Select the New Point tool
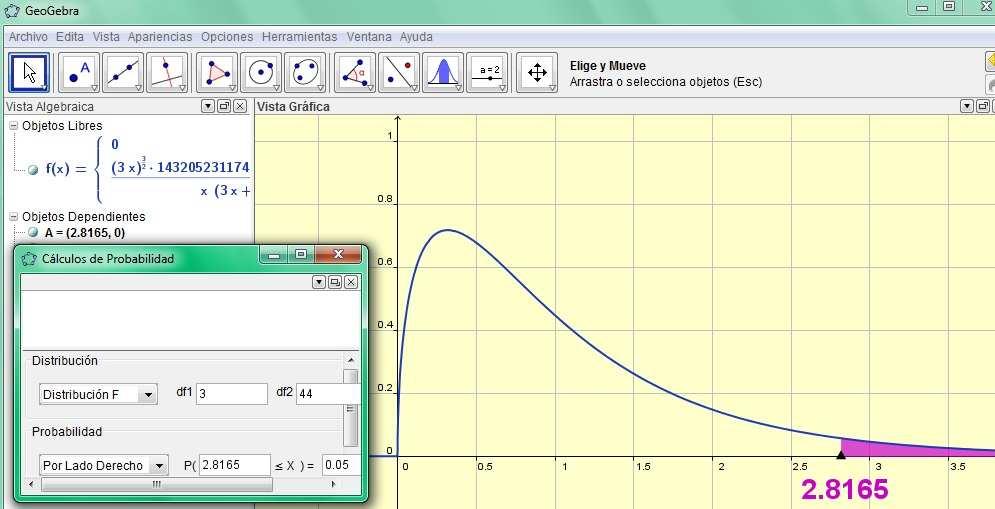995x509 pixels. click(79, 73)
